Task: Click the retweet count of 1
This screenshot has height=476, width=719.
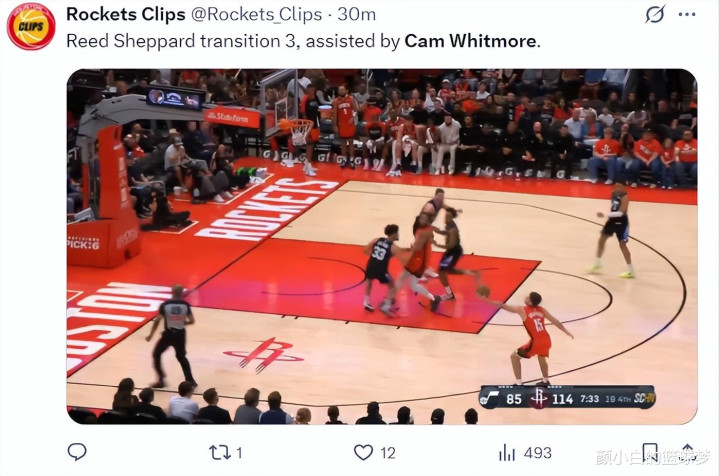Action: pos(239,453)
